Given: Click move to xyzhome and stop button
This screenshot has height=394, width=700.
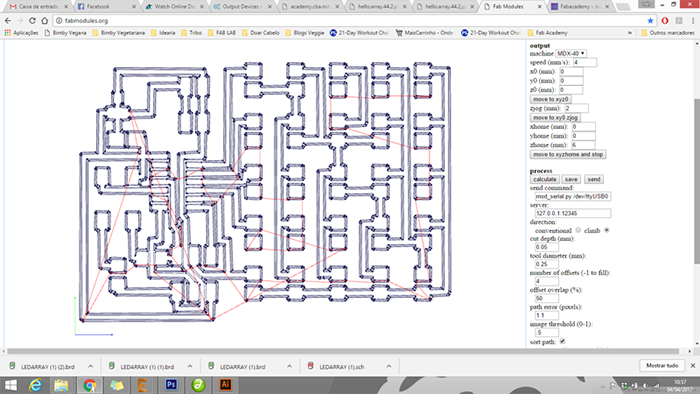Looking at the screenshot, I should click(x=568, y=154).
